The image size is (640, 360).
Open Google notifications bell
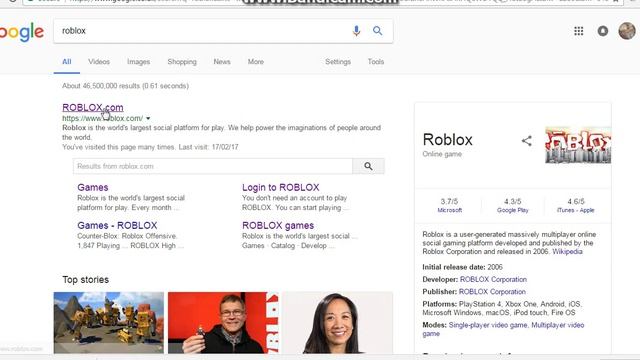click(602, 31)
